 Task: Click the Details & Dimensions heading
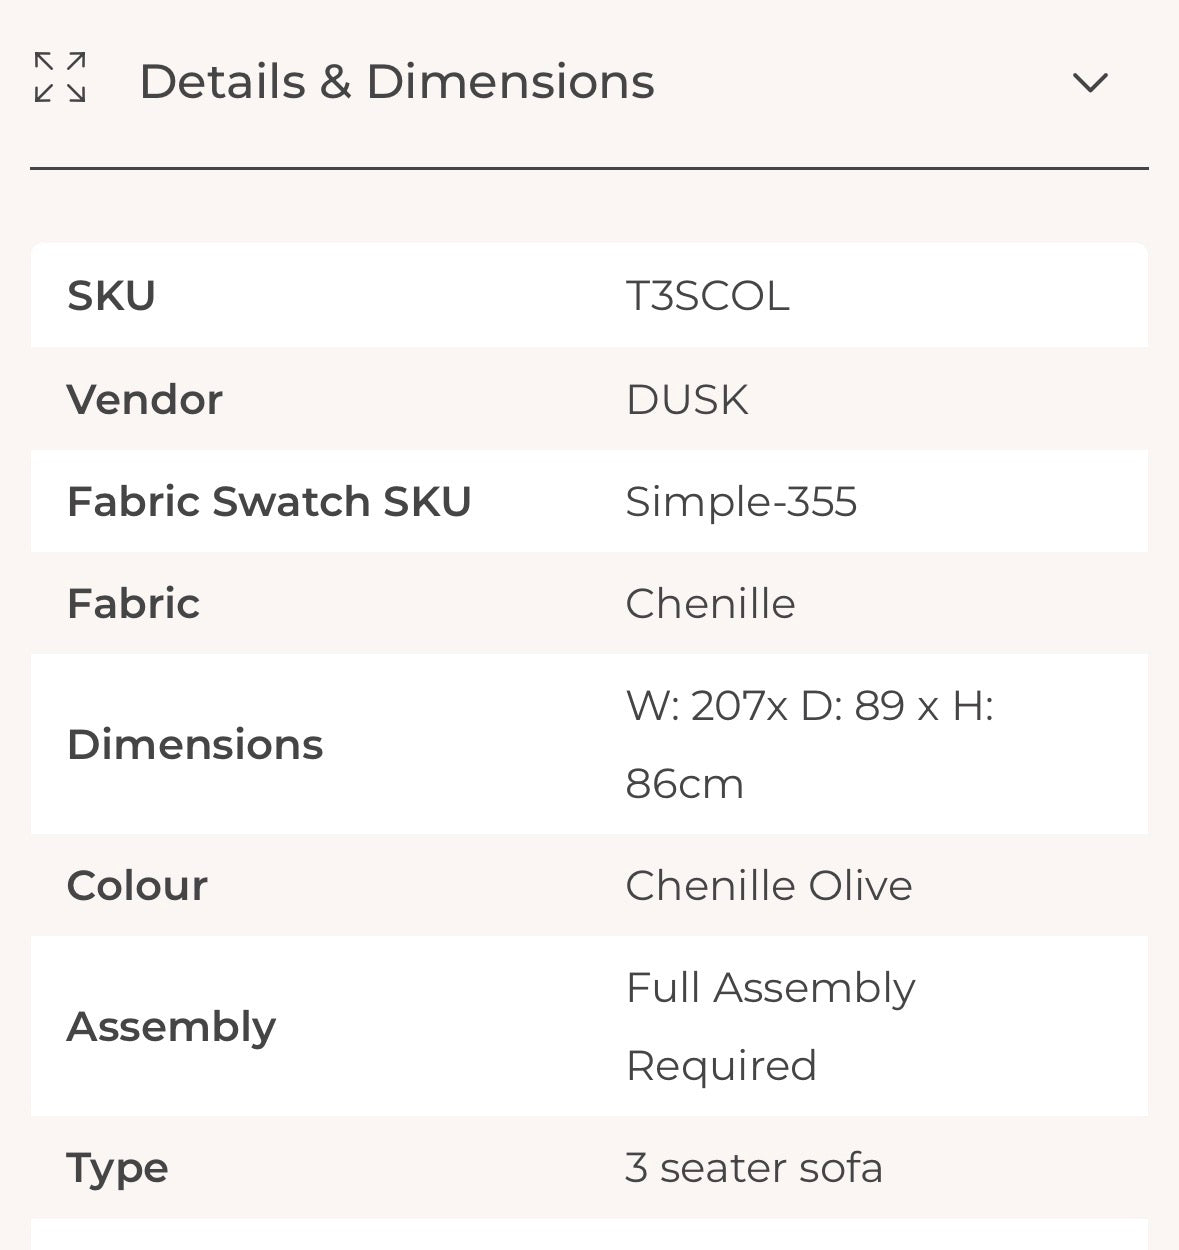tap(396, 82)
